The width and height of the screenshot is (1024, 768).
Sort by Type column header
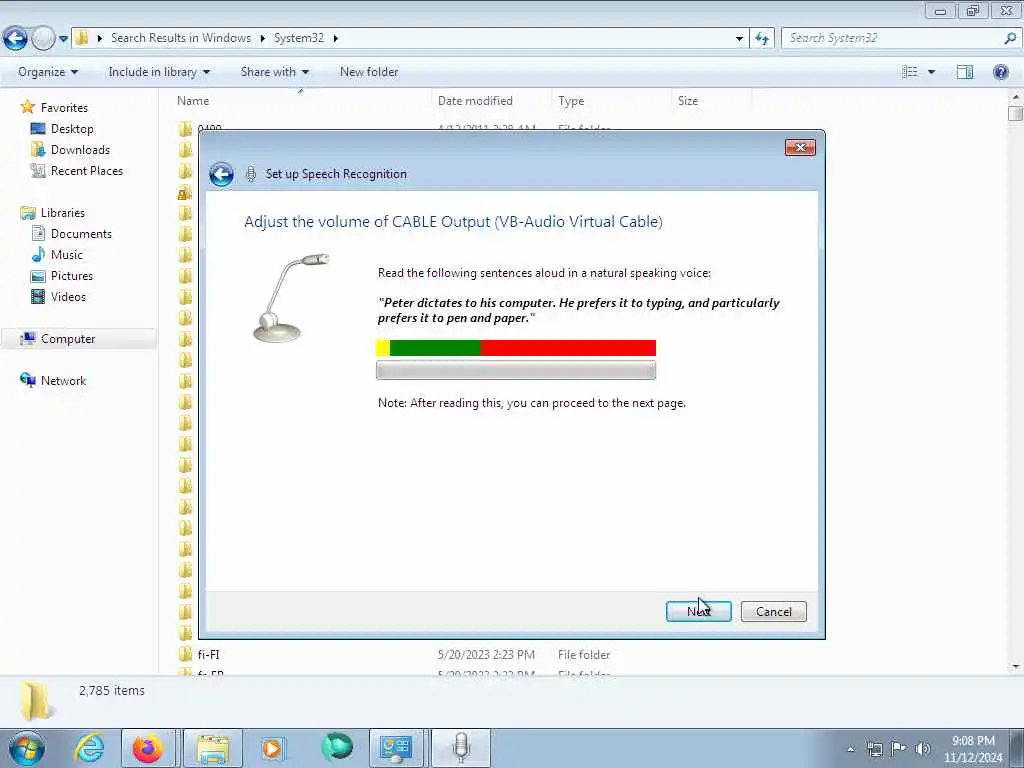pos(611,101)
